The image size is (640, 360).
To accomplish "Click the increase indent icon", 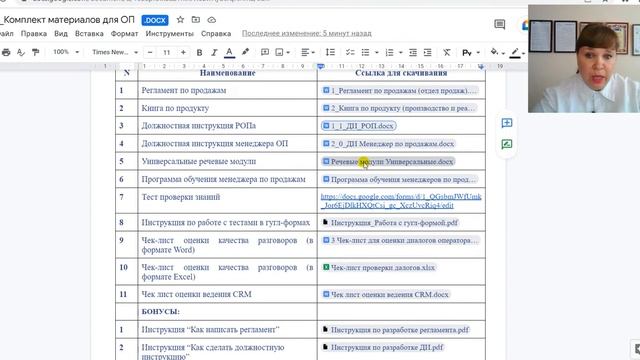I will click(427, 52).
